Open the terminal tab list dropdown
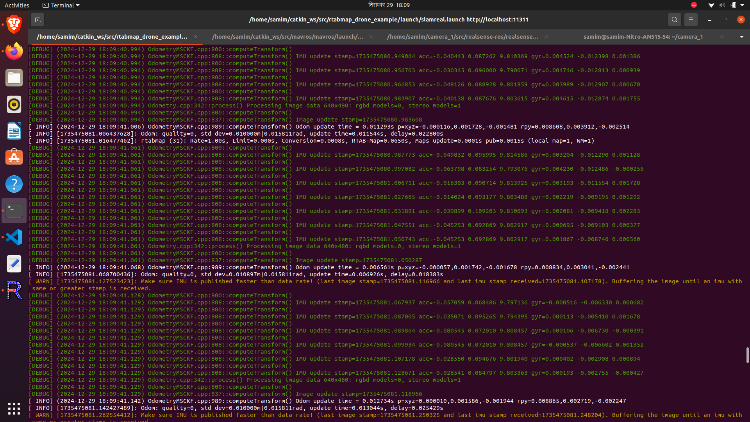 [741, 36]
